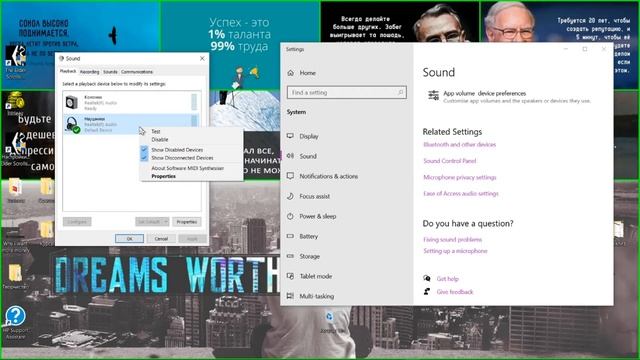The width and height of the screenshot is (640, 360).
Task: Open the Multi-tasking icon in Settings
Action: click(290, 296)
